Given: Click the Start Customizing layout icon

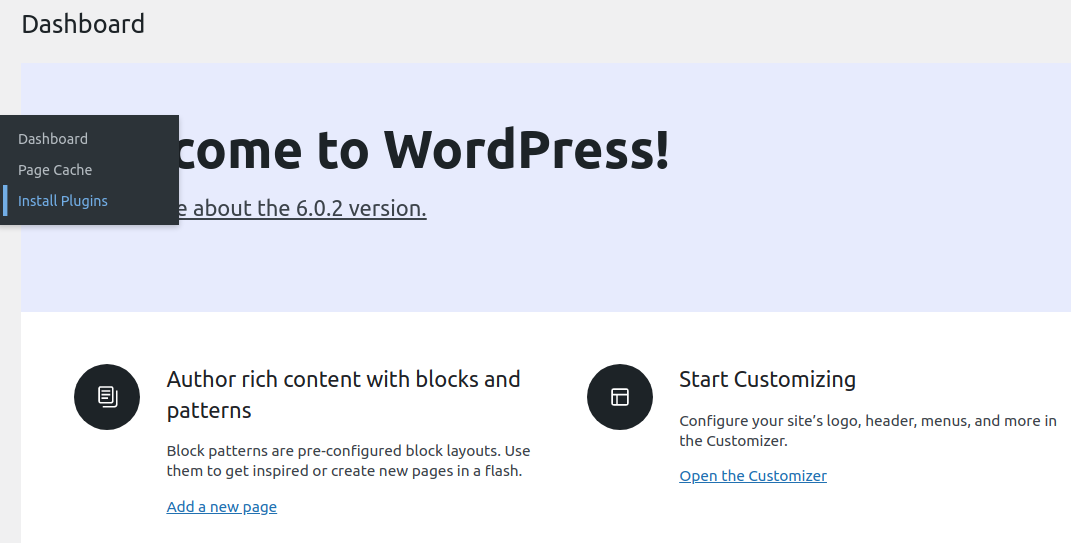Looking at the screenshot, I should [x=620, y=397].
